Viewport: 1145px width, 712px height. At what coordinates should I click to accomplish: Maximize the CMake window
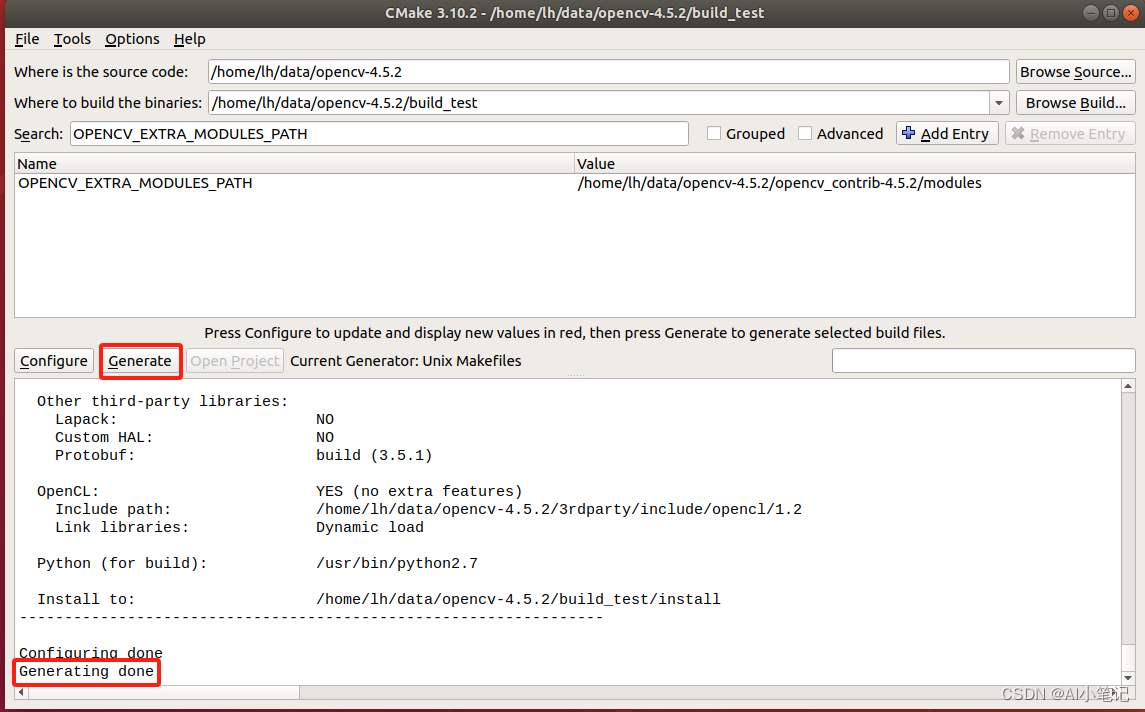click(1111, 12)
